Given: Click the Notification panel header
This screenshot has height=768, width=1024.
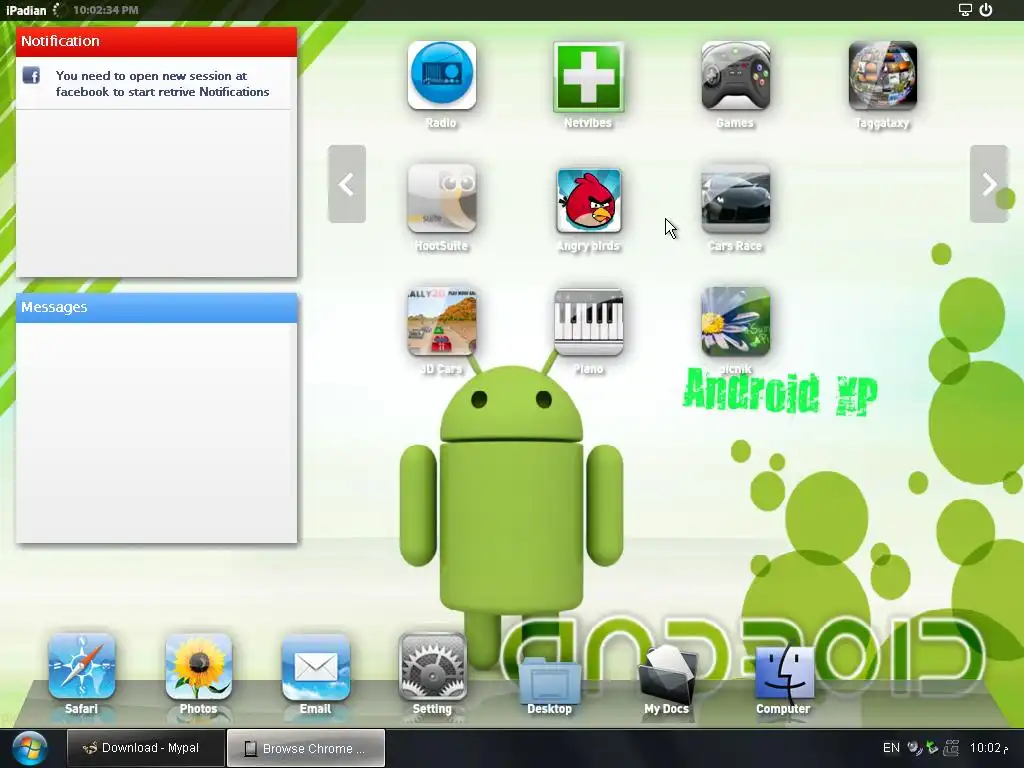Looking at the screenshot, I should (157, 41).
